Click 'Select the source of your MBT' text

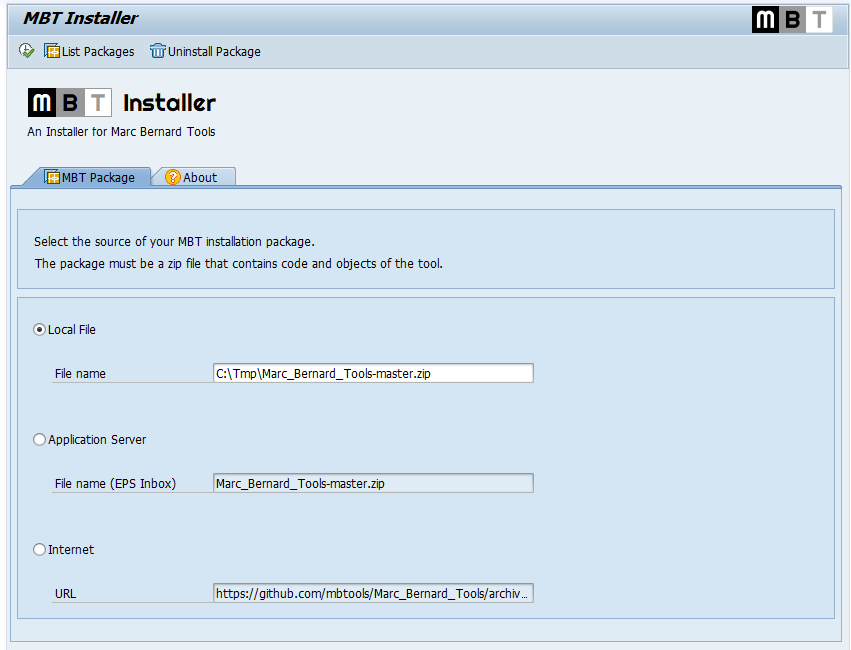click(117, 241)
